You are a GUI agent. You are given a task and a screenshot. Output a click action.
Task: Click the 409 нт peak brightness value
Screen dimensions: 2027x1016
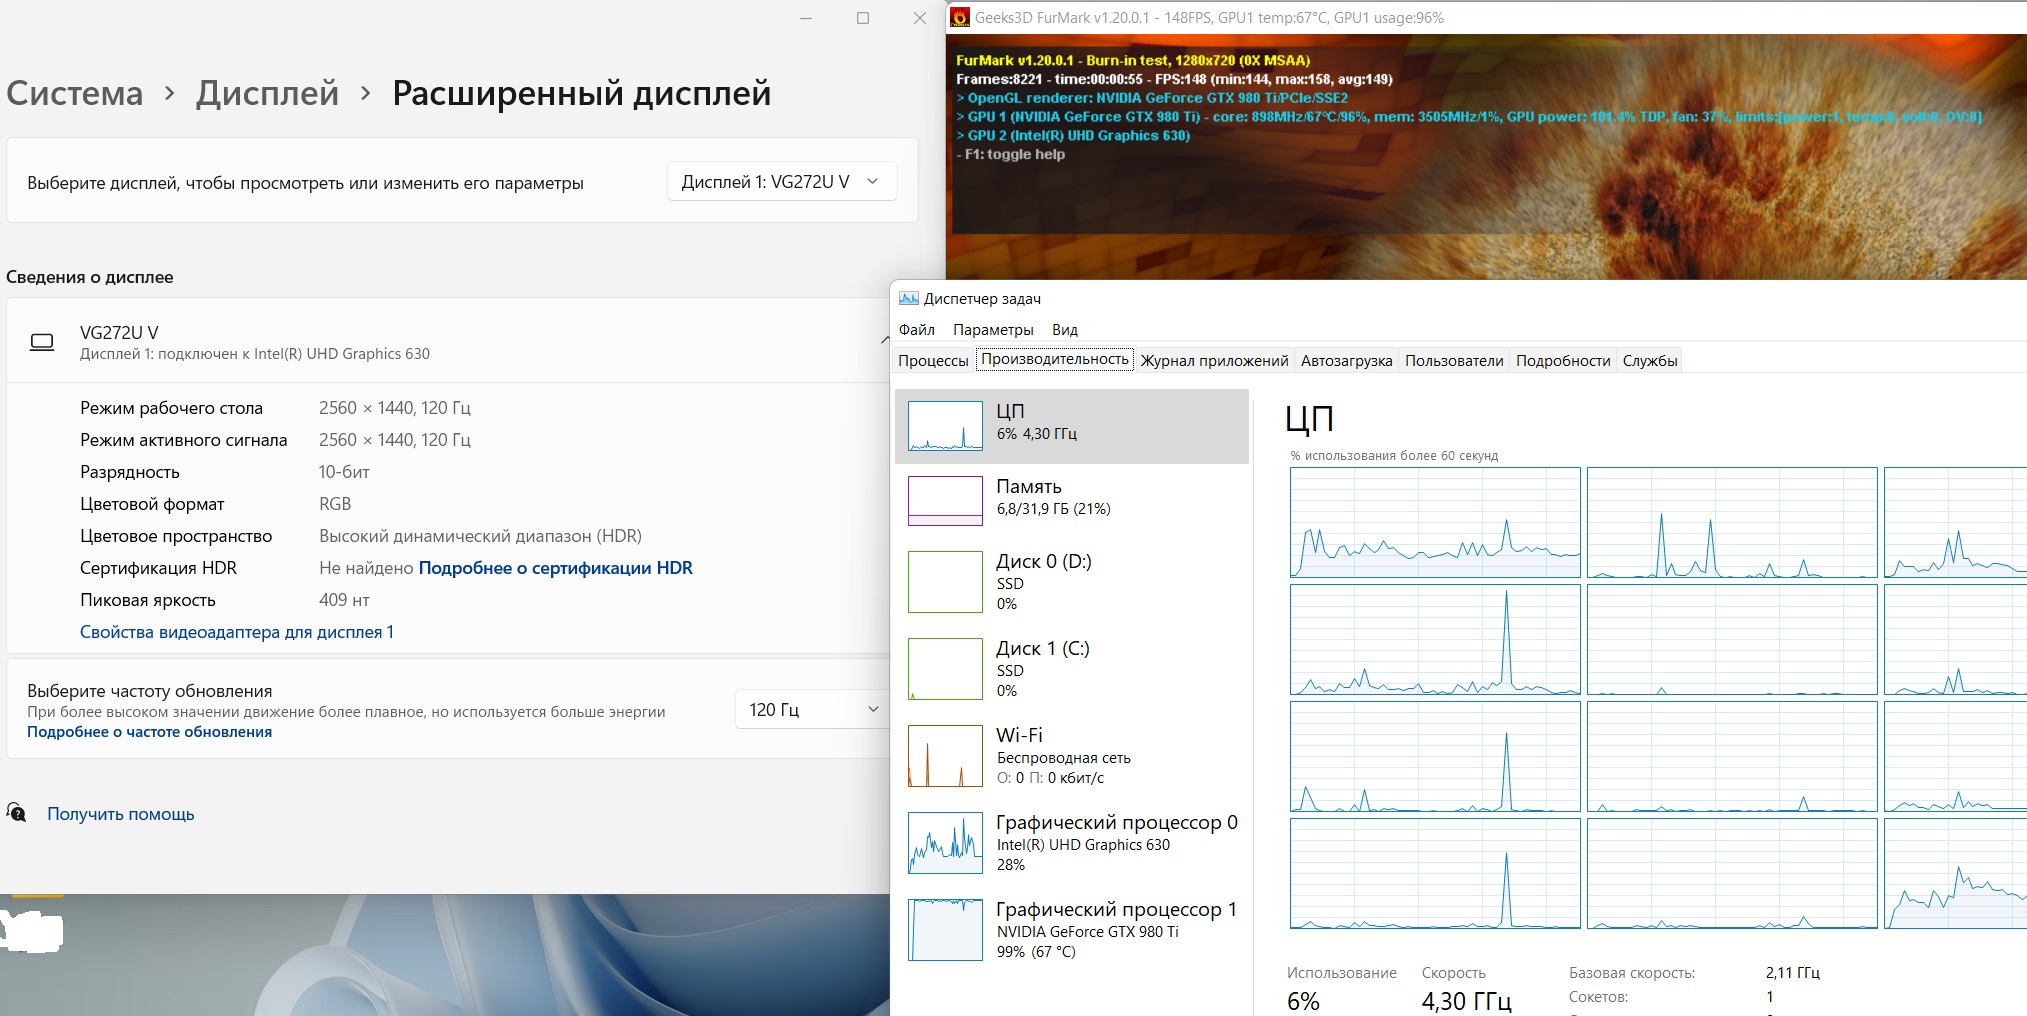click(x=344, y=600)
